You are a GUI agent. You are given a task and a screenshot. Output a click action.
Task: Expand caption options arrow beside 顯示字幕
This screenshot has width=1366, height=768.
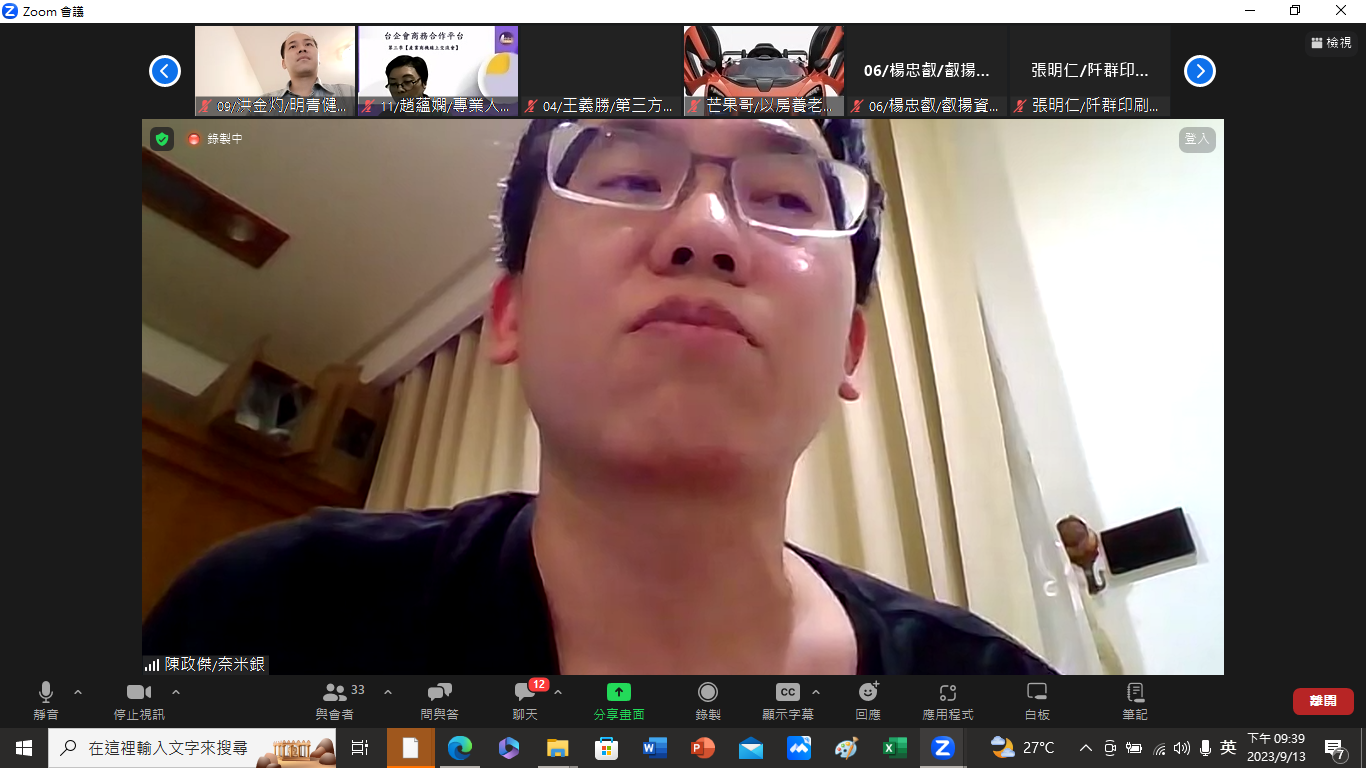point(816,692)
